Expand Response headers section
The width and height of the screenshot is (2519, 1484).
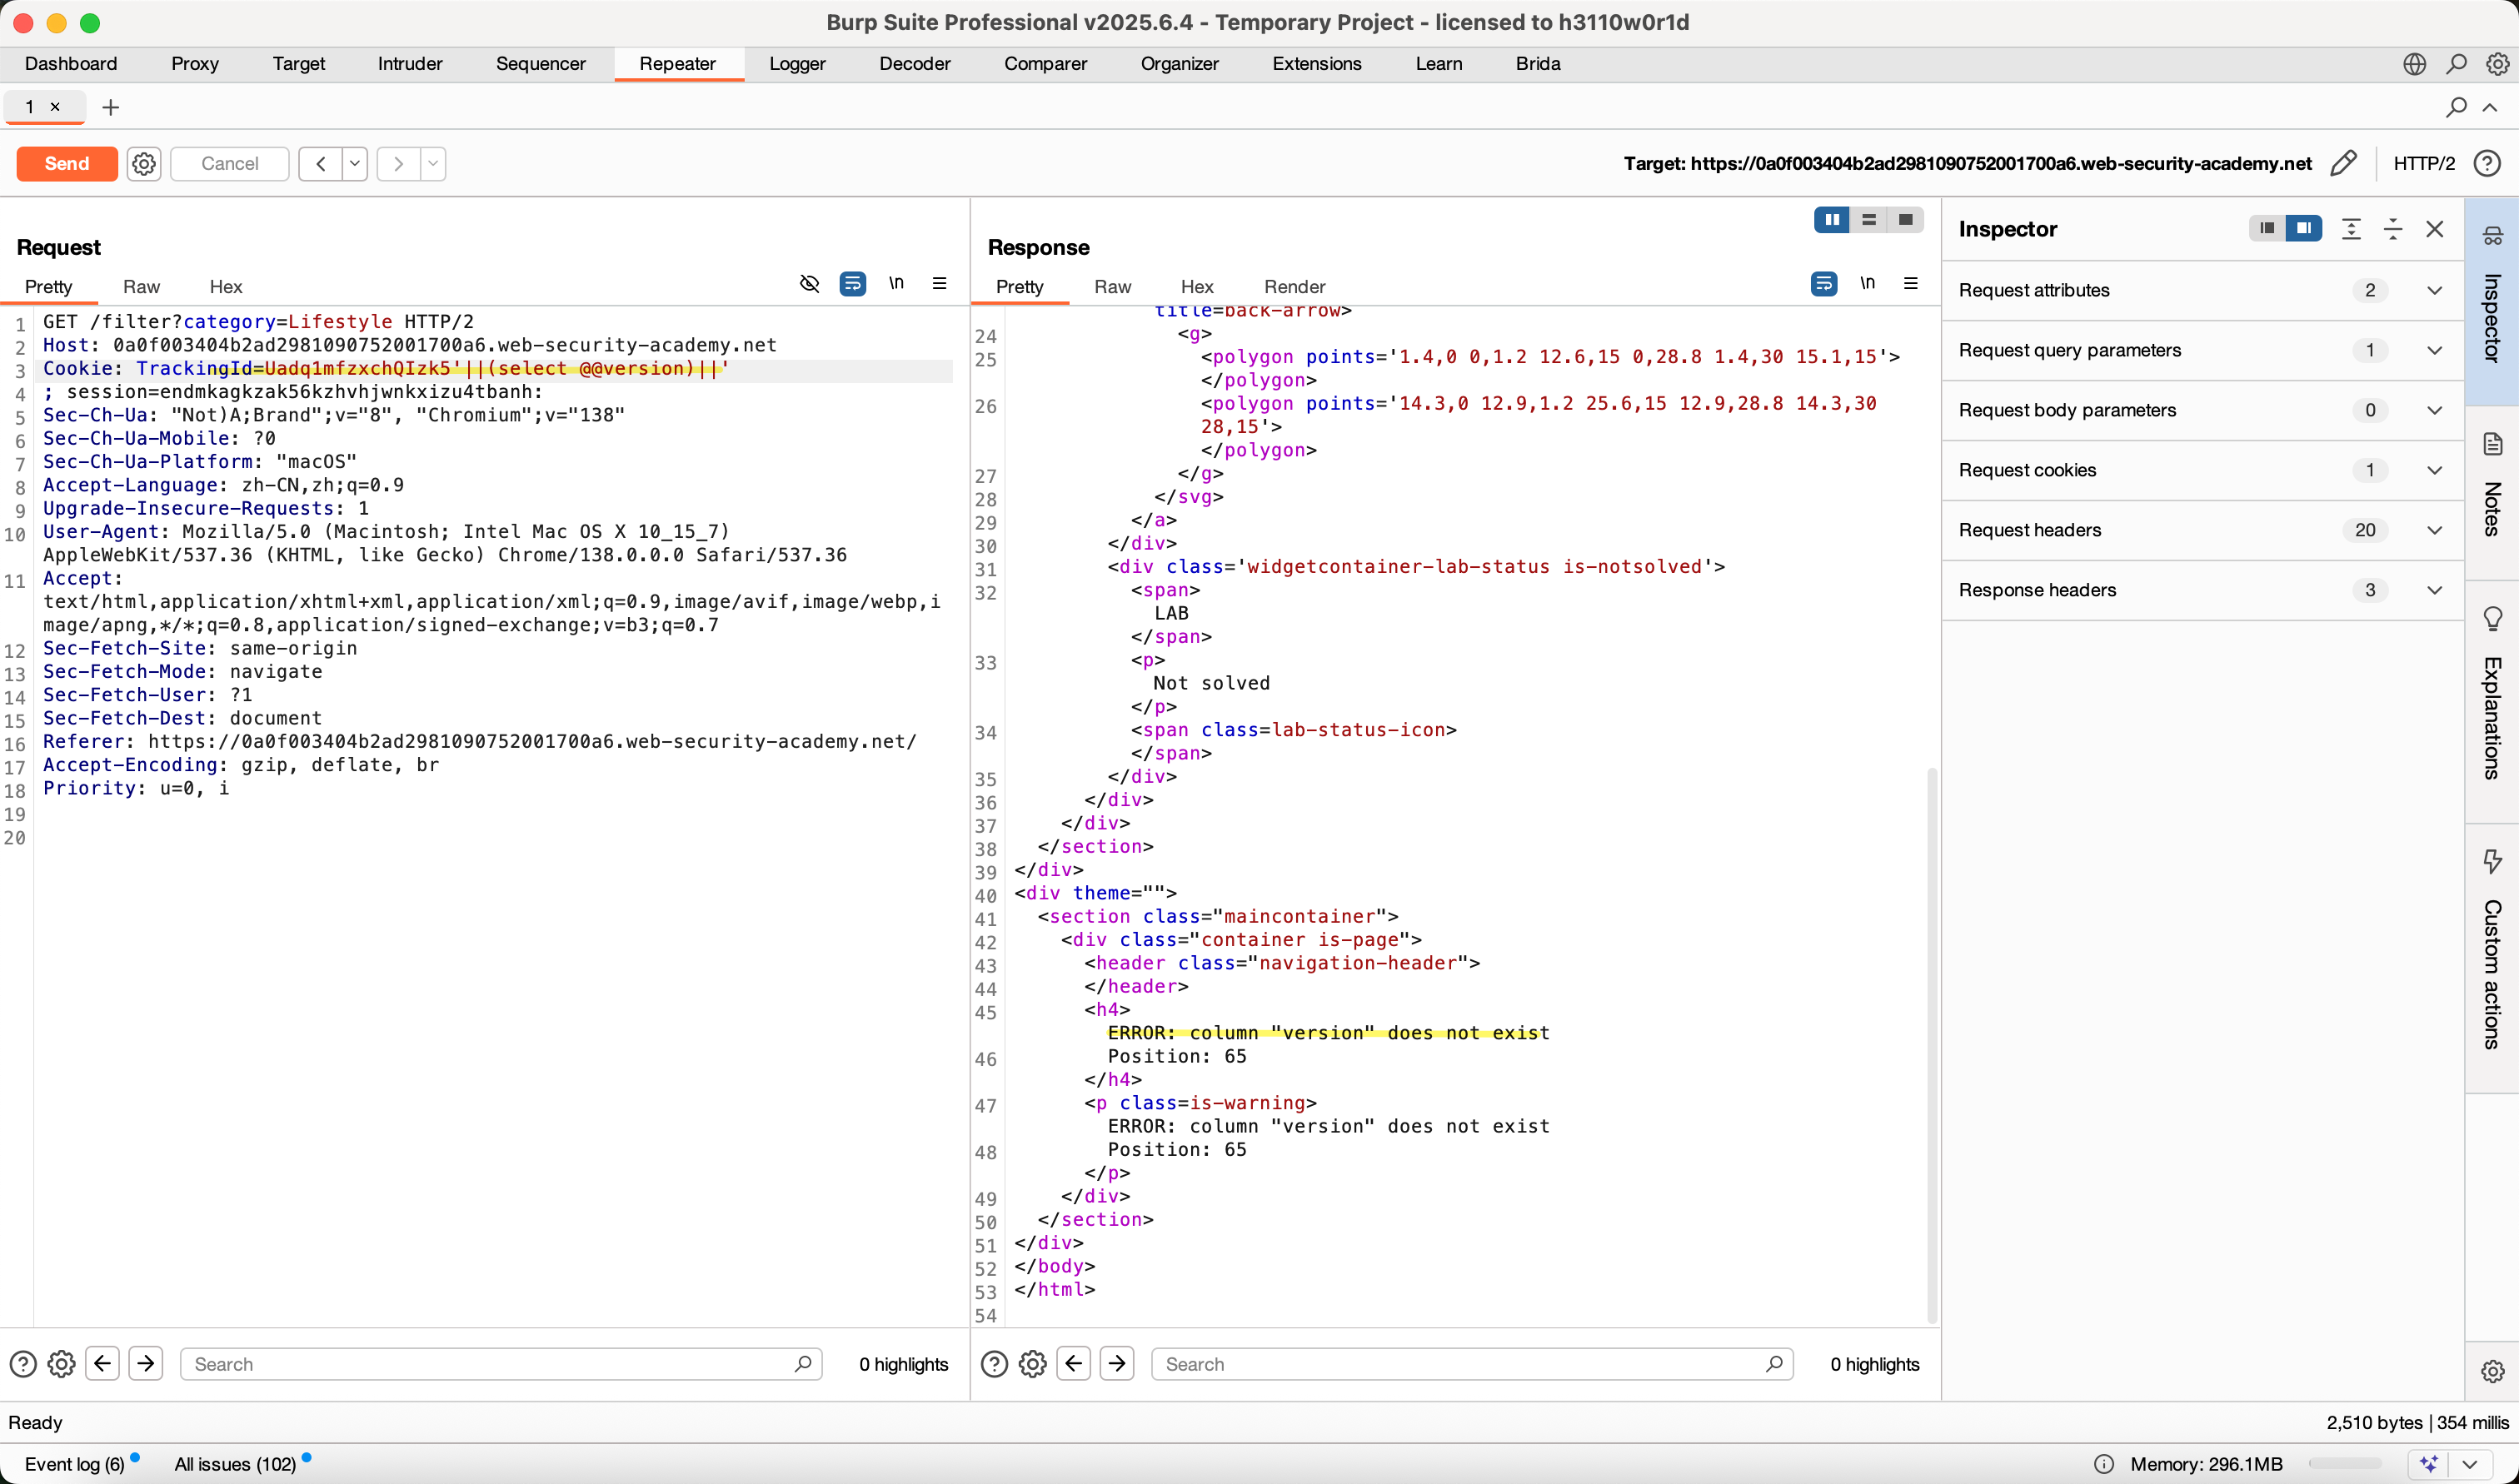tap(2202, 590)
